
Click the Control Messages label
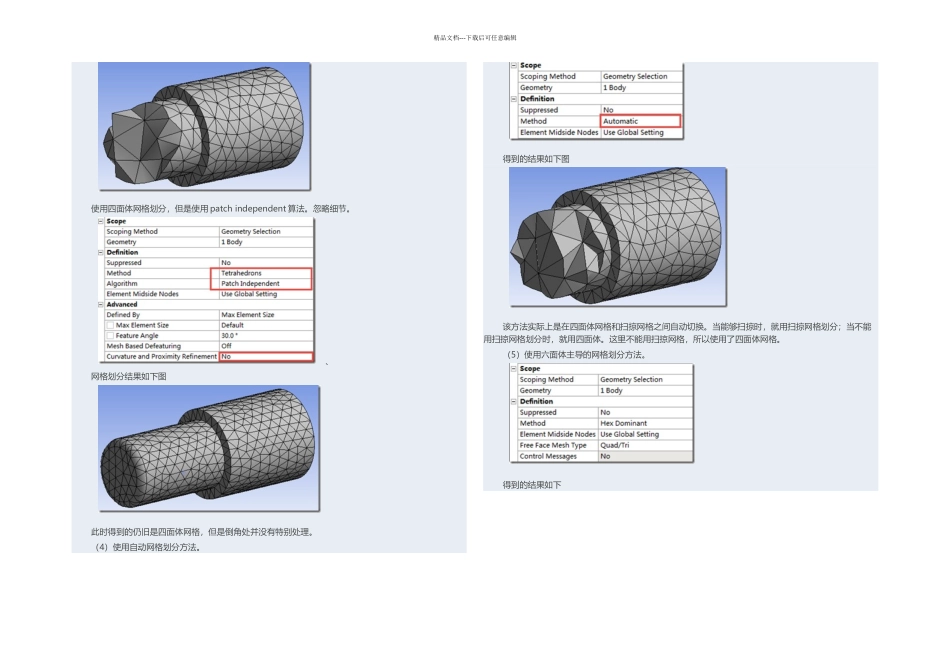point(548,456)
